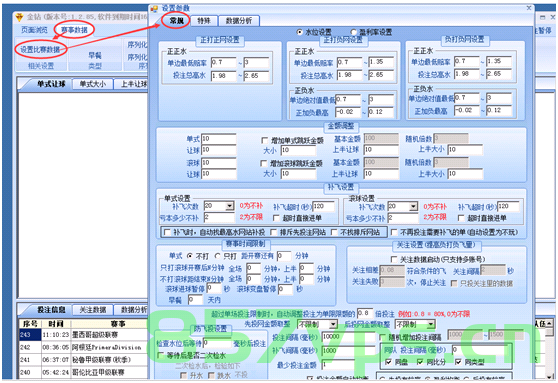The height and width of the screenshot is (383, 558).
Task: Switch to the 单式让球 tab in the main window
Action: (x=51, y=84)
